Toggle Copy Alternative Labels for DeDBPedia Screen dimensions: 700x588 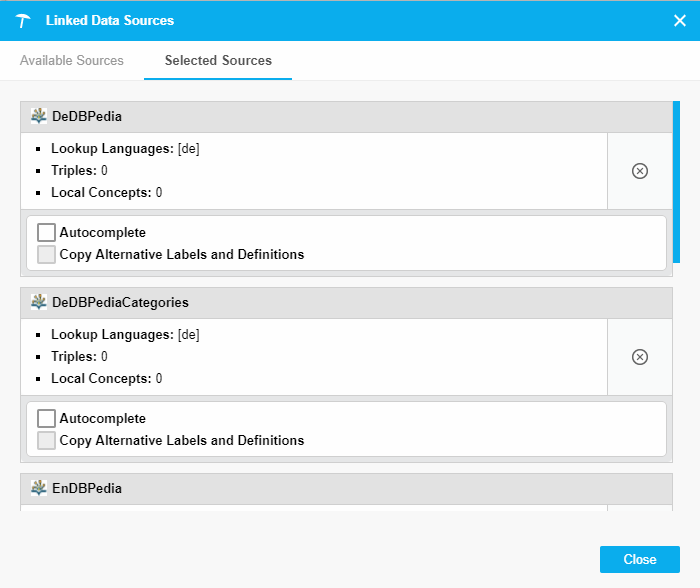[x=46, y=255]
